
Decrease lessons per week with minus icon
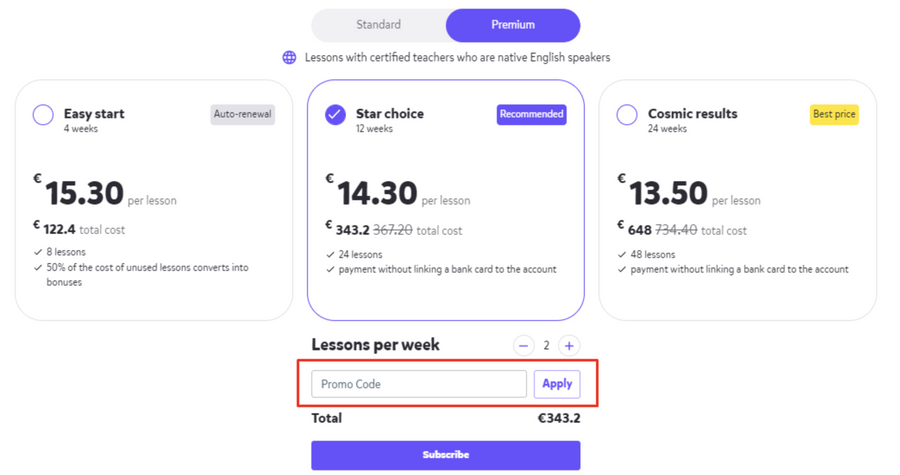pos(523,346)
